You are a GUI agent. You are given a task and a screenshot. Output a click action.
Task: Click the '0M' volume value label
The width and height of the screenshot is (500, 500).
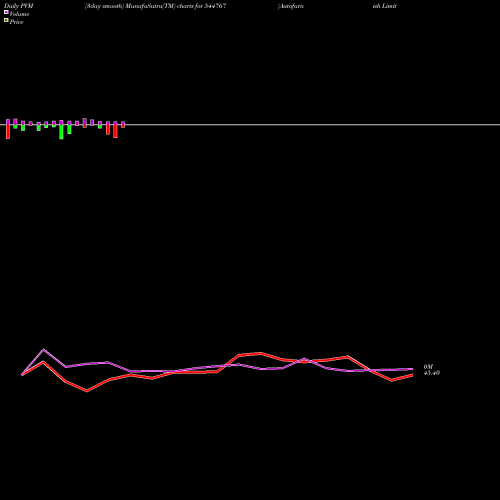[x=428, y=367]
